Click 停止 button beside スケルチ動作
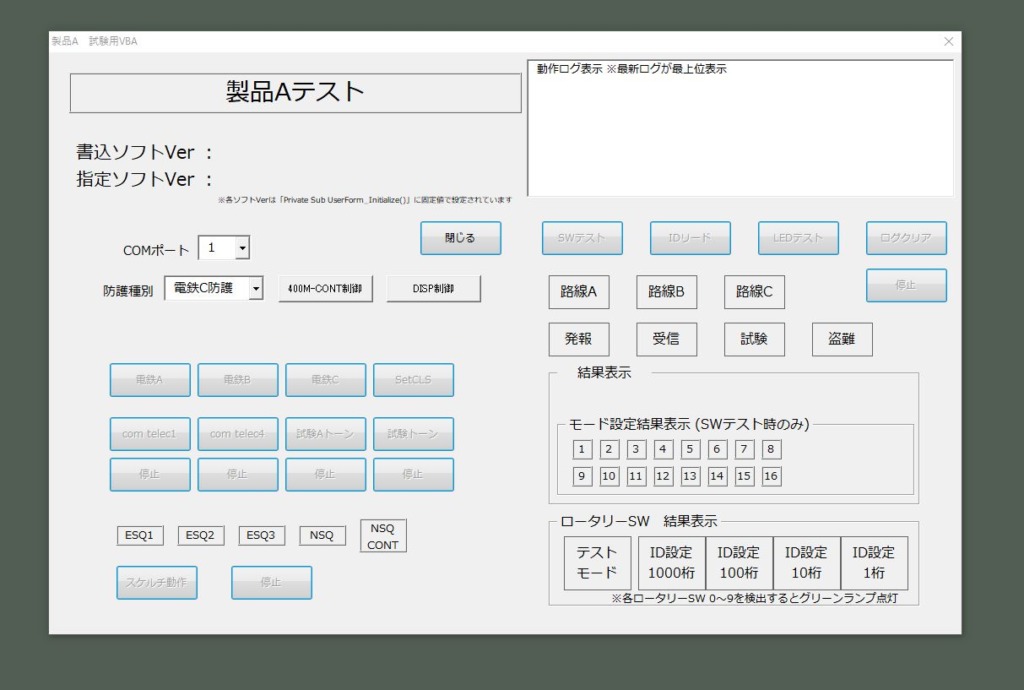 tap(272, 583)
